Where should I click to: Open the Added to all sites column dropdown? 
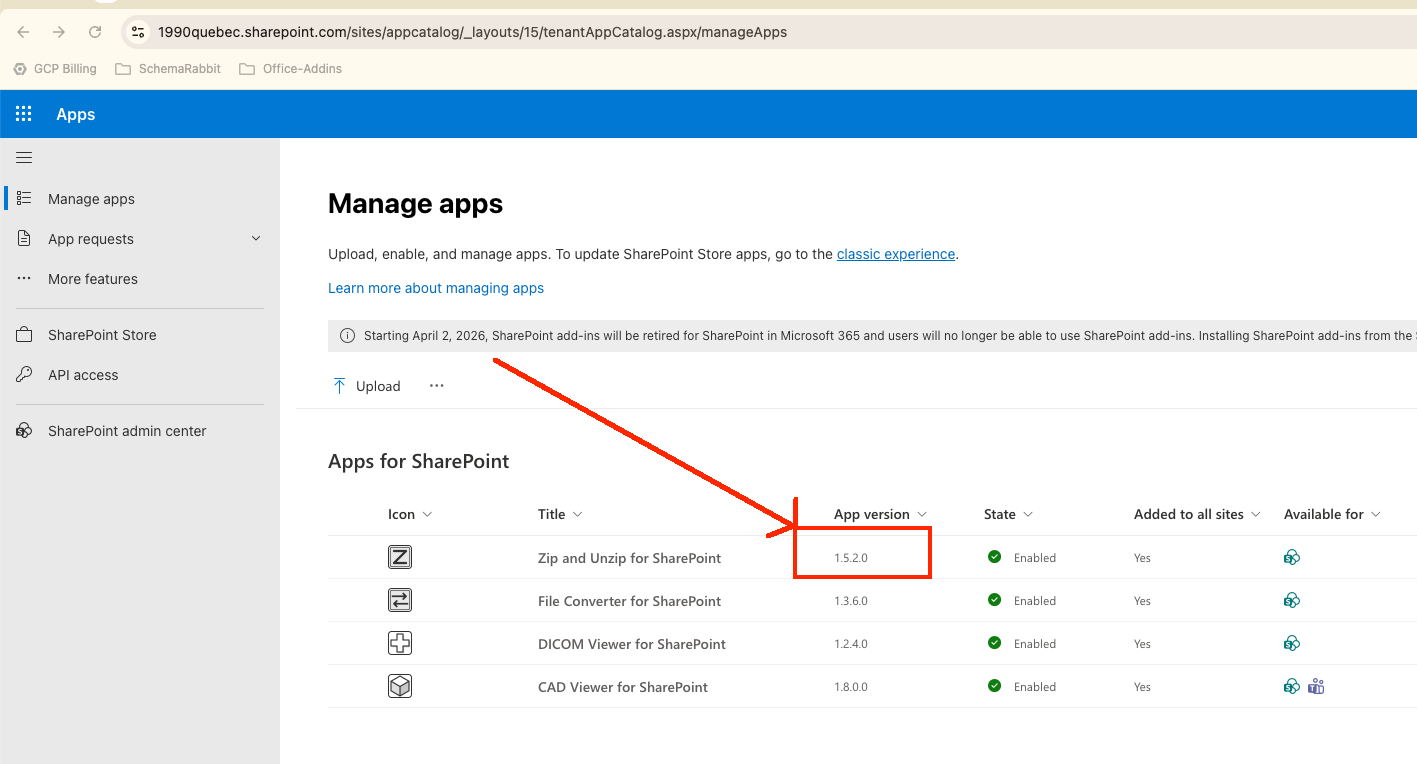1256,514
